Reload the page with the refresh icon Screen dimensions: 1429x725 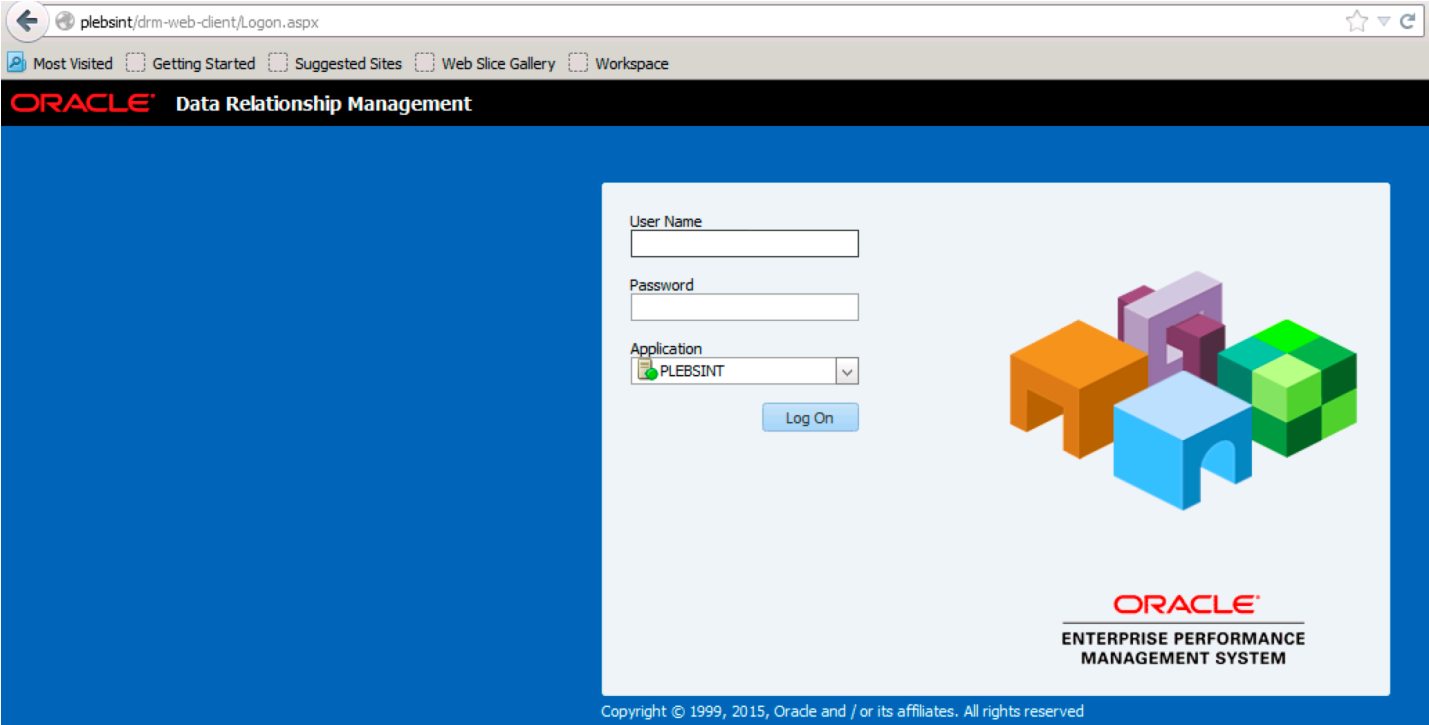(1407, 21)
